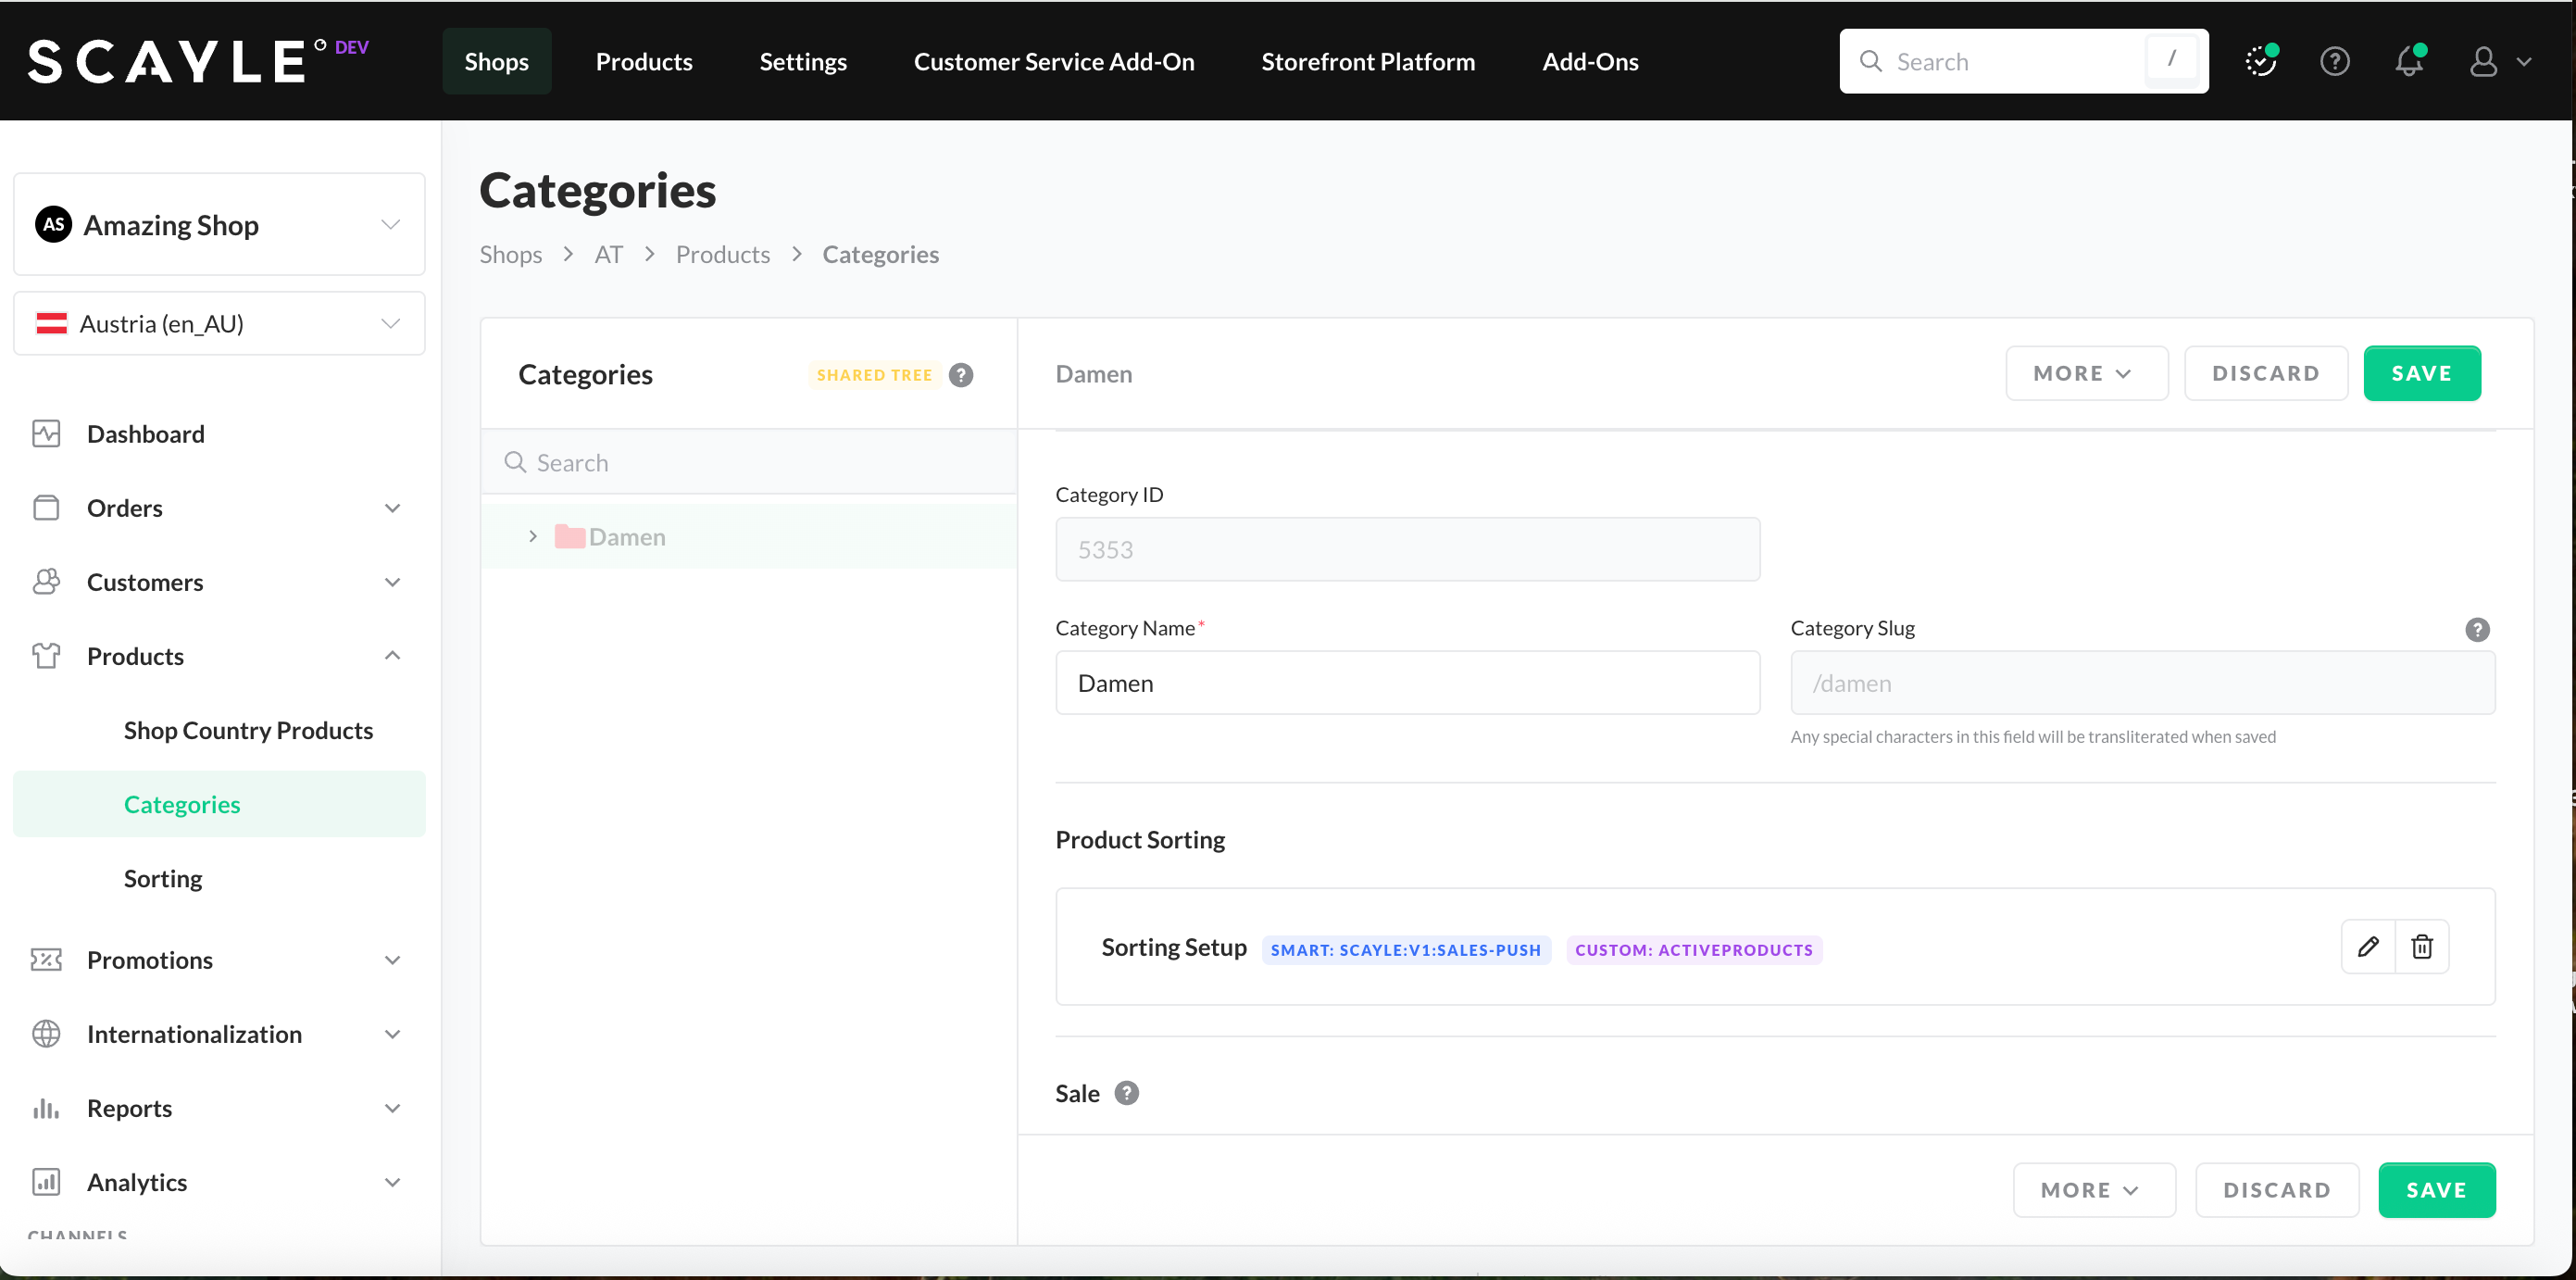Click the top green SAVE button
This screenshot has height=1280, width=2576.
2420,374
